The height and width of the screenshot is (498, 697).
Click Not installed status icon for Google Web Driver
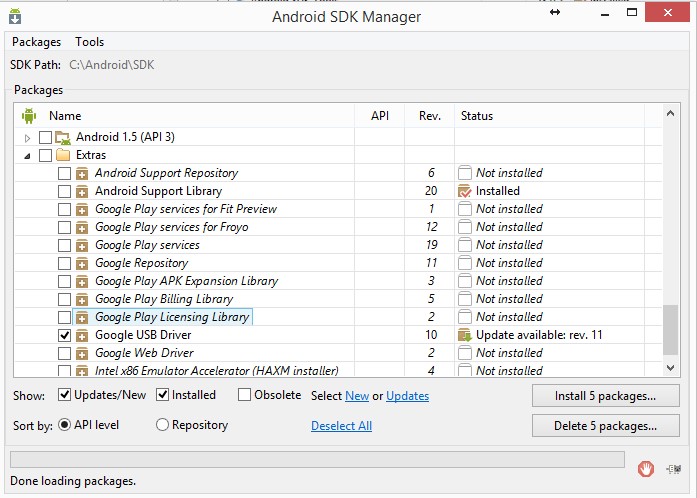point(465,353)
